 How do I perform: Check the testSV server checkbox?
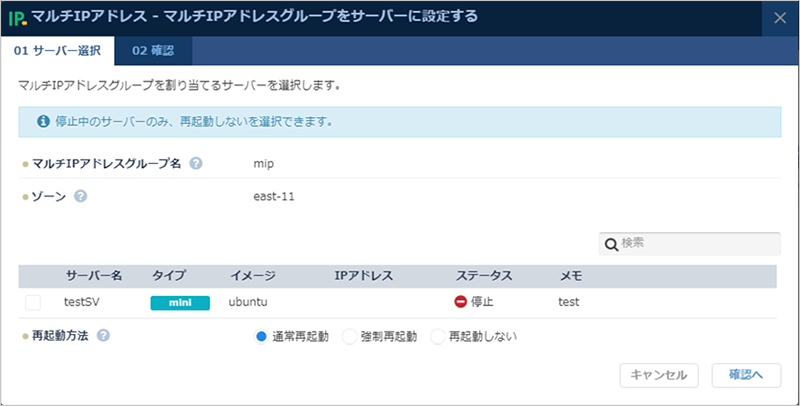(34, 301)
